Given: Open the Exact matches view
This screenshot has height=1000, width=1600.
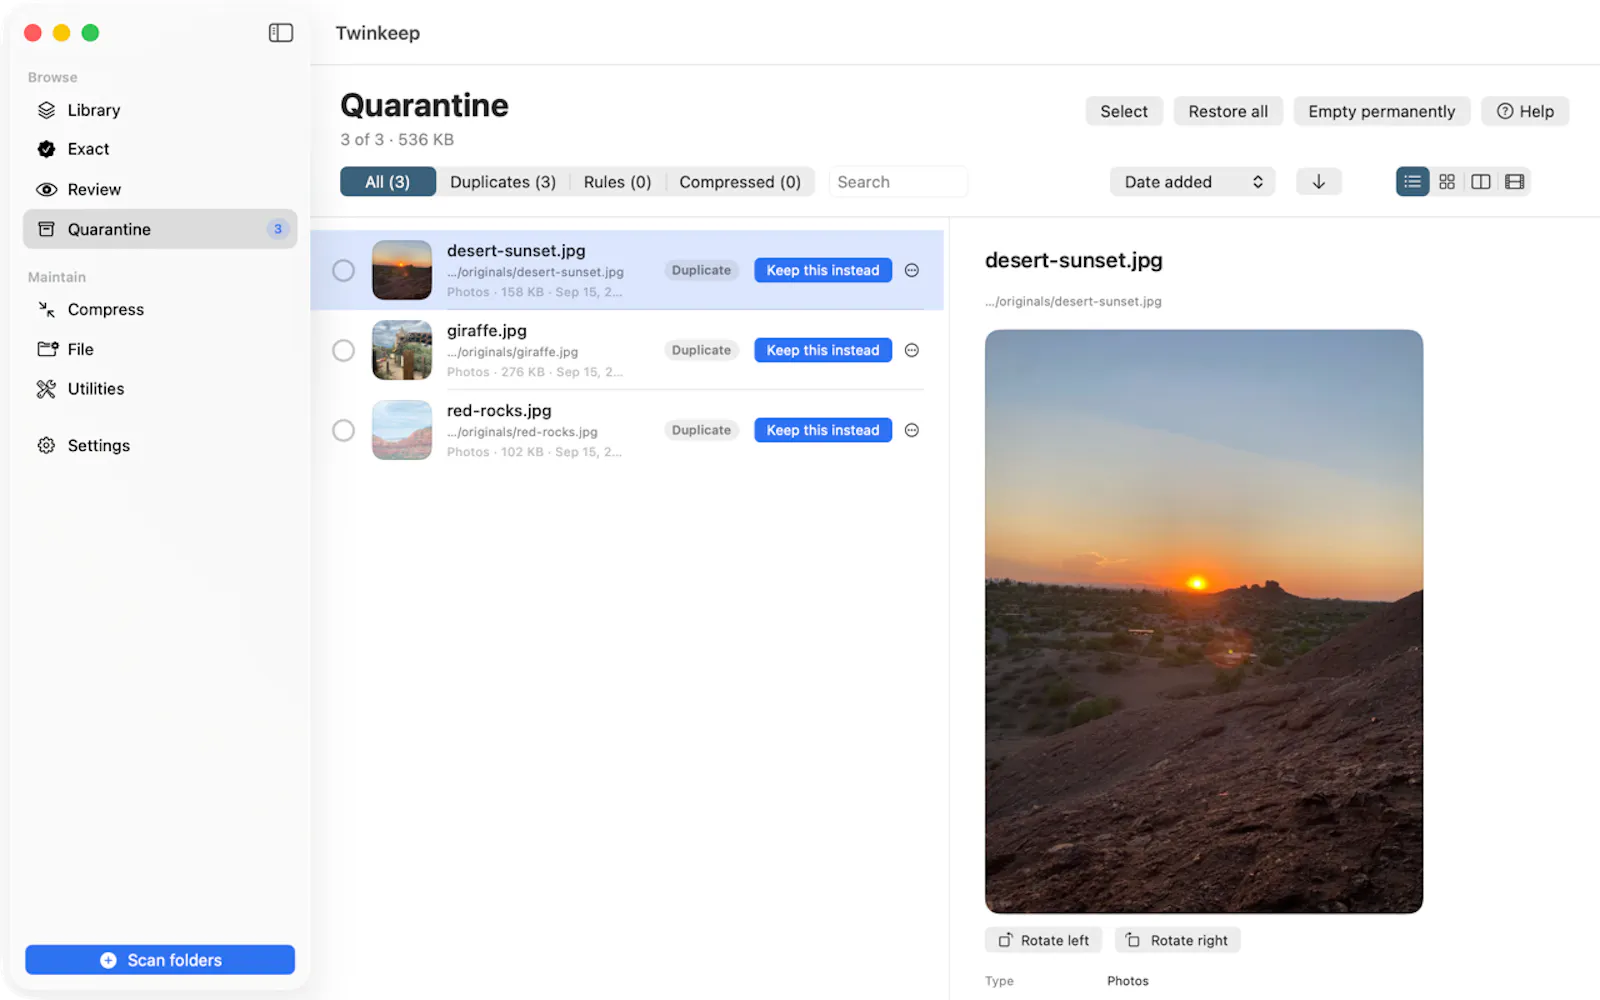Looking at the screenshot, I should (x=160, y=149).
